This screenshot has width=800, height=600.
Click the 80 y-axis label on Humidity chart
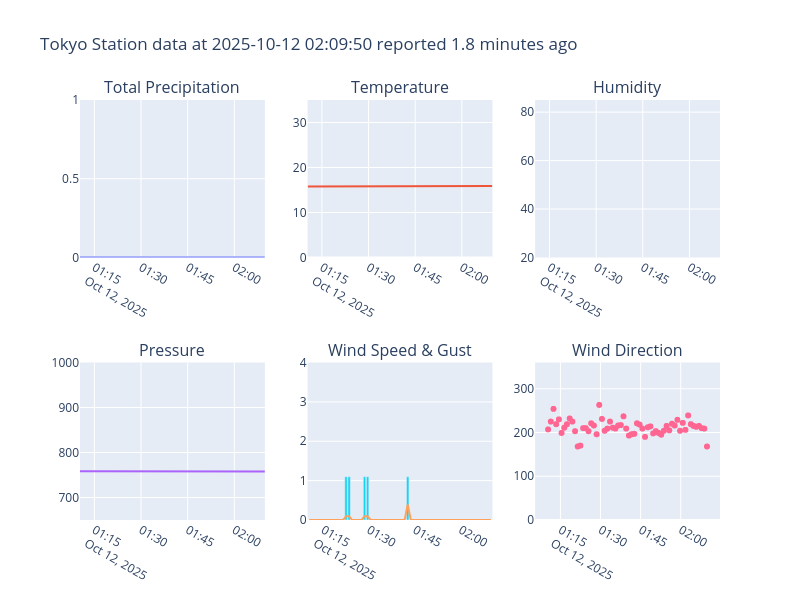[526, 112]
